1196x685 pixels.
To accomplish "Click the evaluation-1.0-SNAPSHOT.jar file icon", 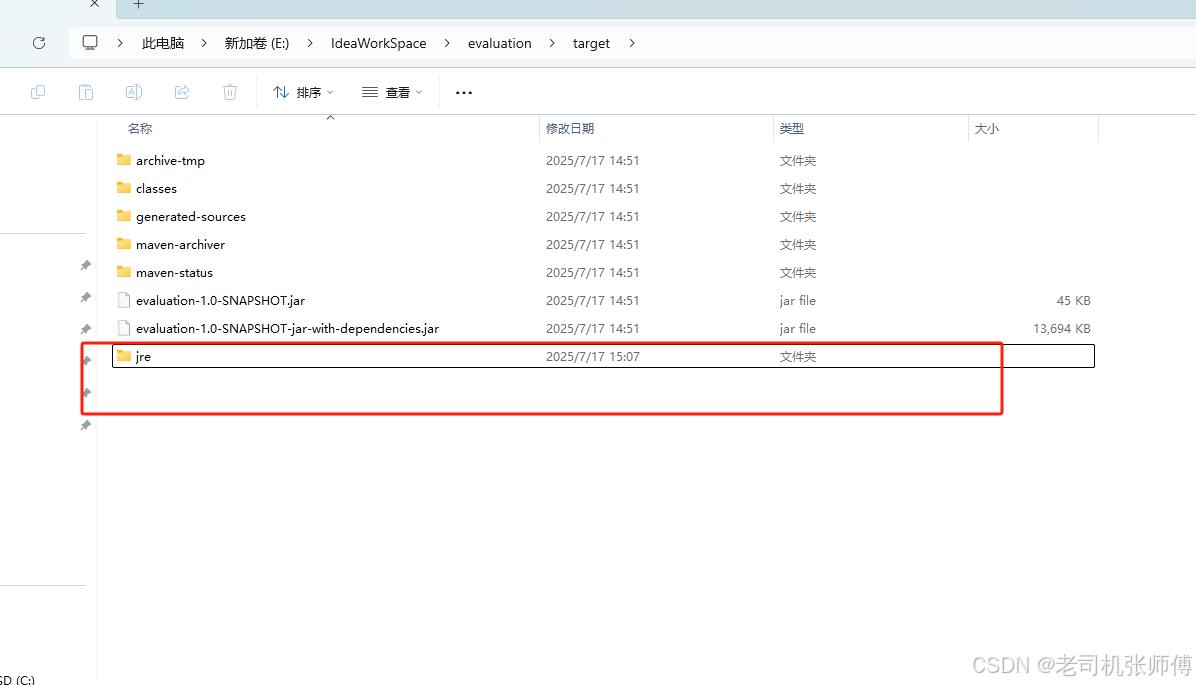I will [x=123, y=300].
